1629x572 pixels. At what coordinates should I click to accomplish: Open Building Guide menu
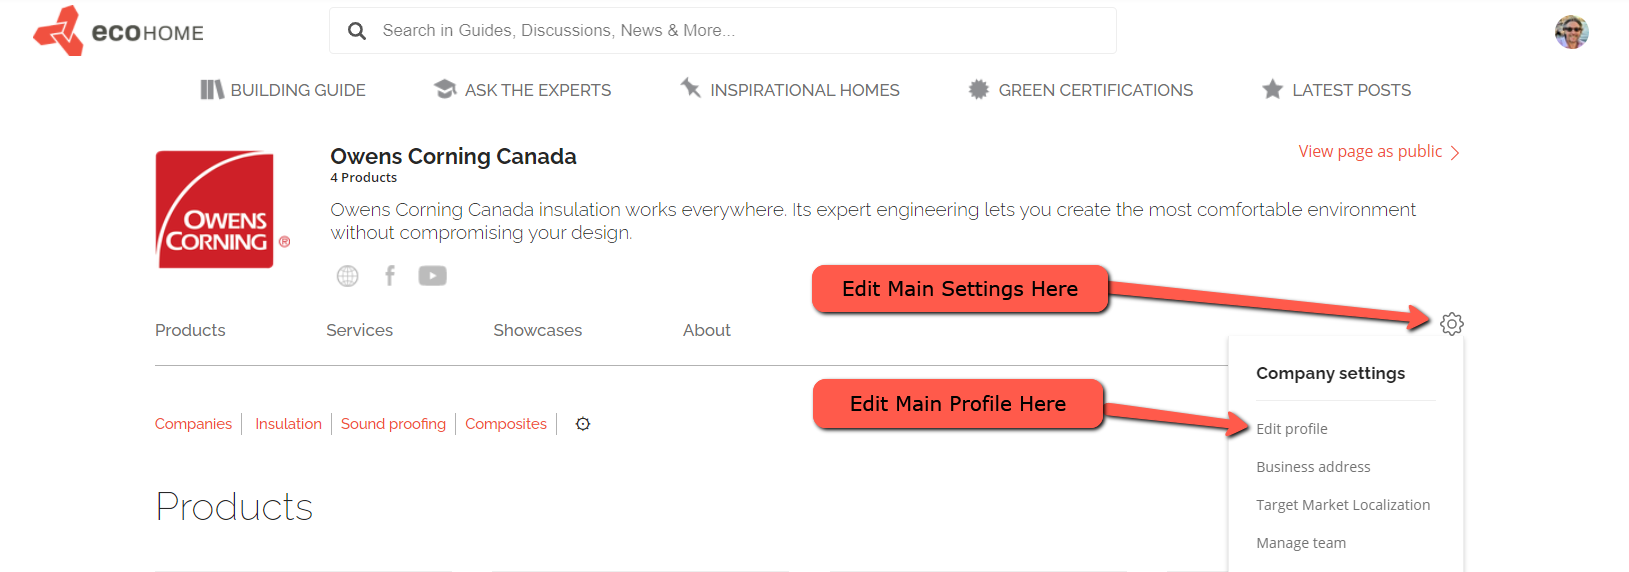[283, 90]
